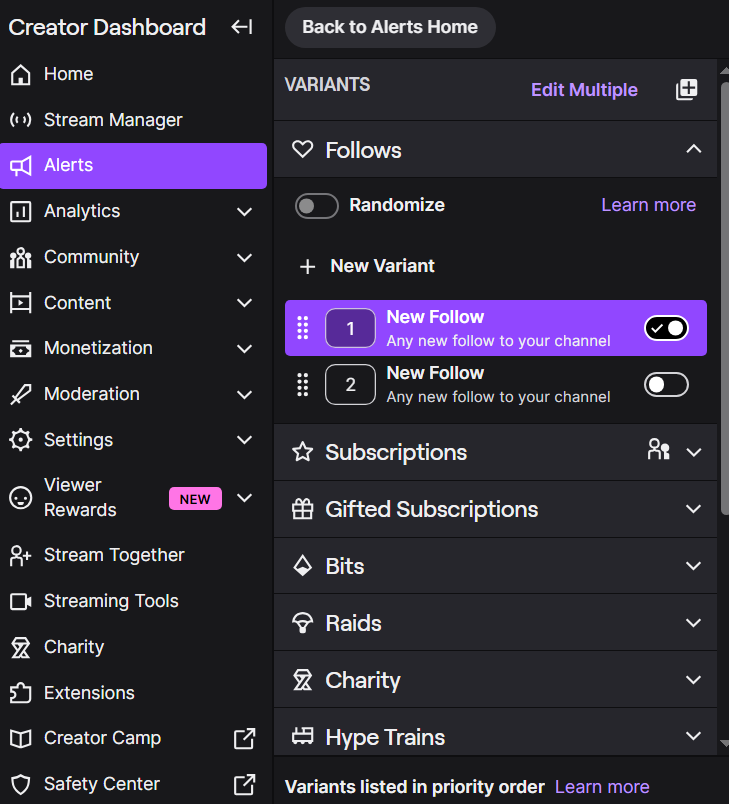Click the Hype Trains train icon
Image resolution: width=729 pixels, height=804 pixels.
coord(302,736)
